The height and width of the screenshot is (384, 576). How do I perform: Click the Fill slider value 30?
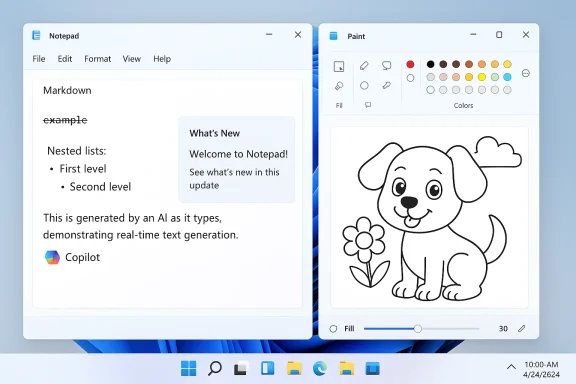pos(503,329)
